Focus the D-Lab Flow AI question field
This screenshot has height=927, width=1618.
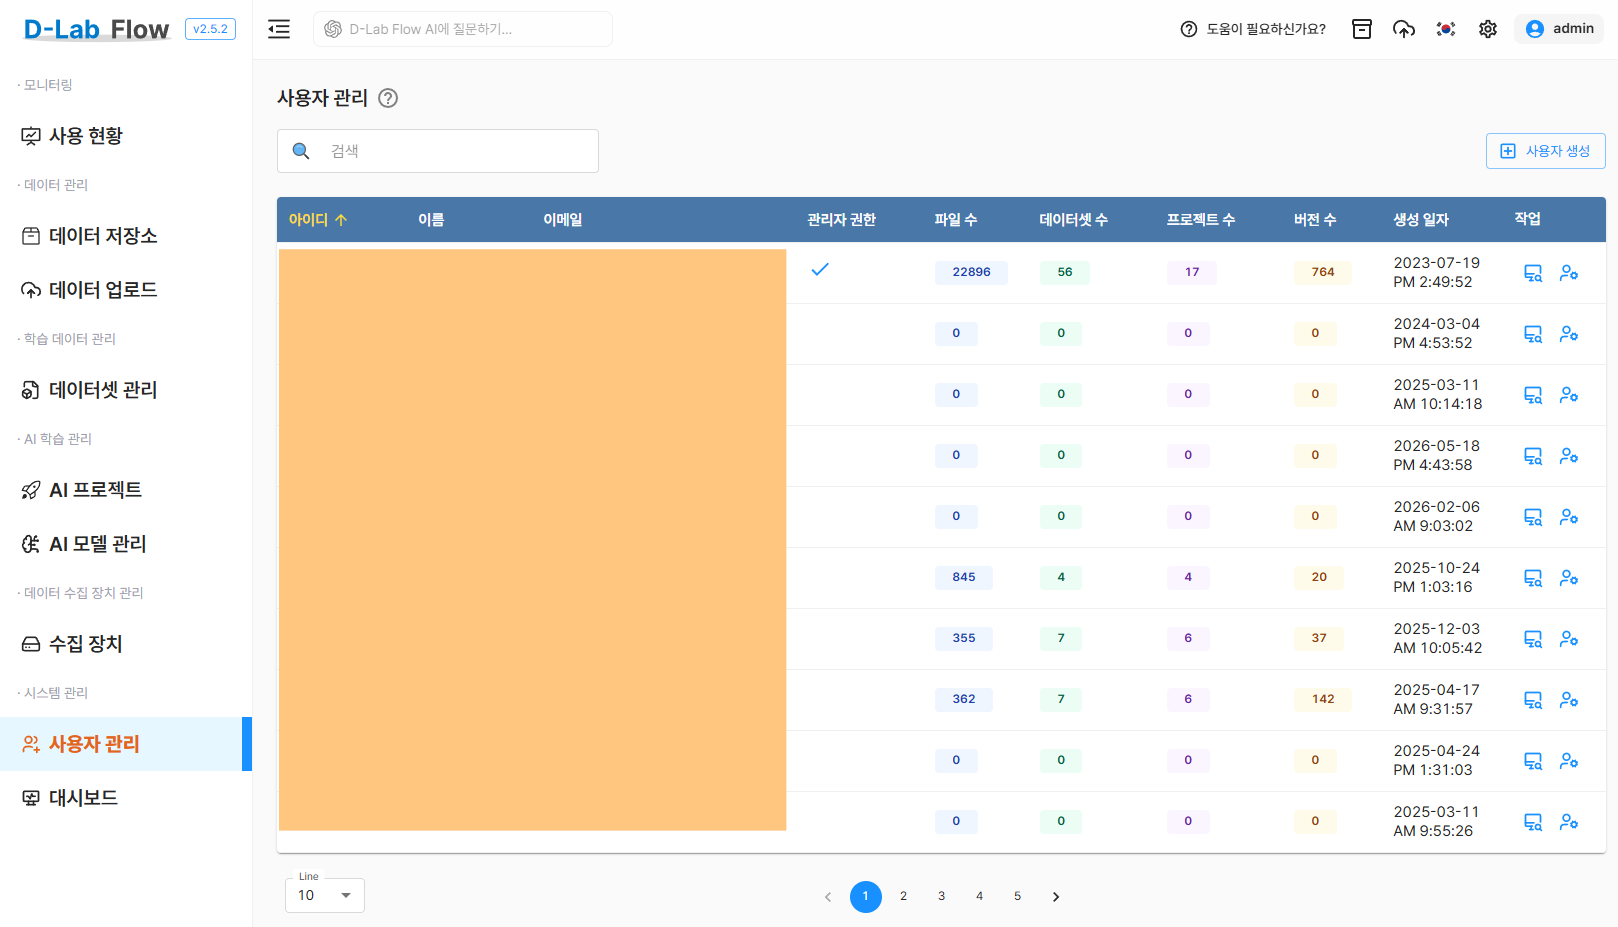pyautogui.click(x=463, y=29)
